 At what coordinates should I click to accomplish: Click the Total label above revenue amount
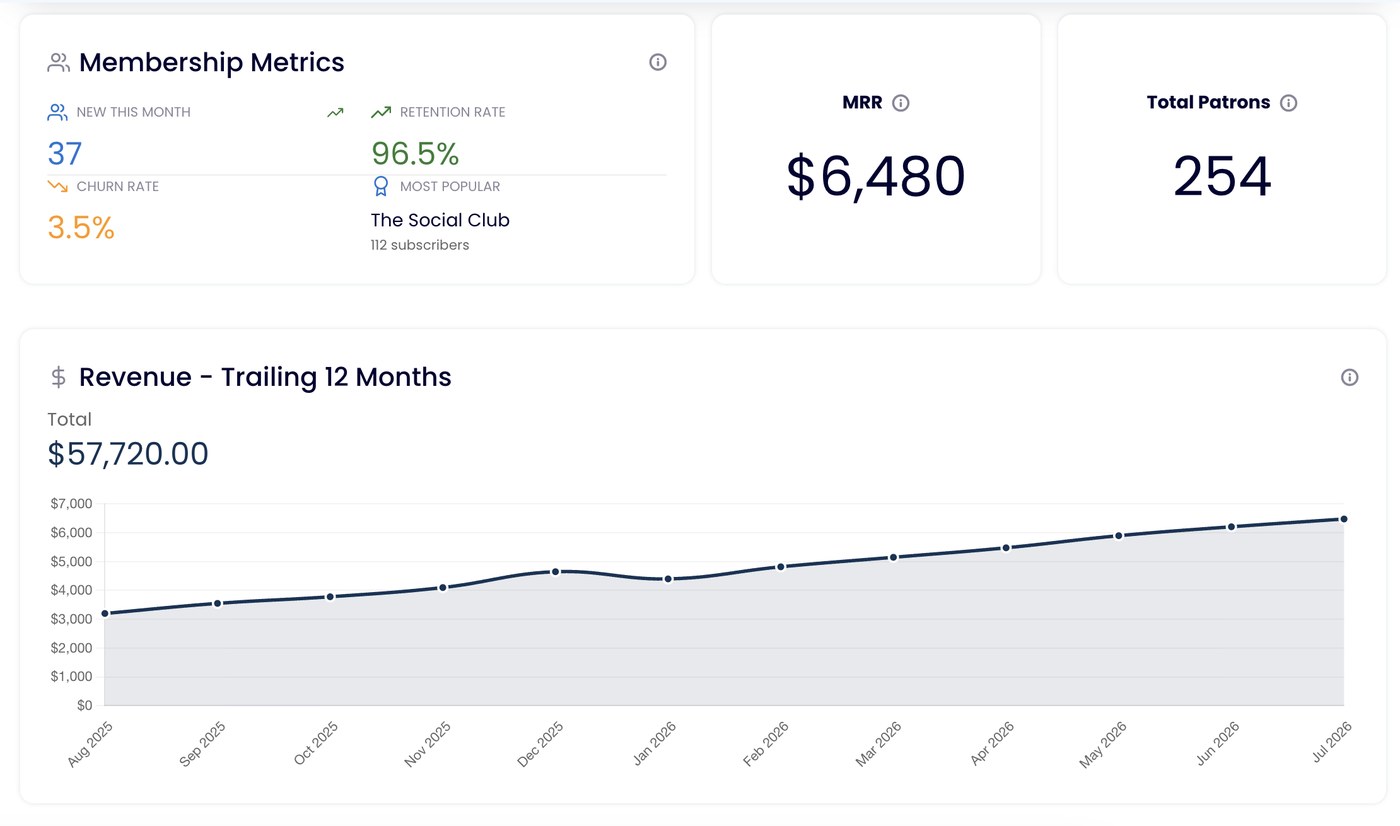pyautogui.click(x=69, y=419)
